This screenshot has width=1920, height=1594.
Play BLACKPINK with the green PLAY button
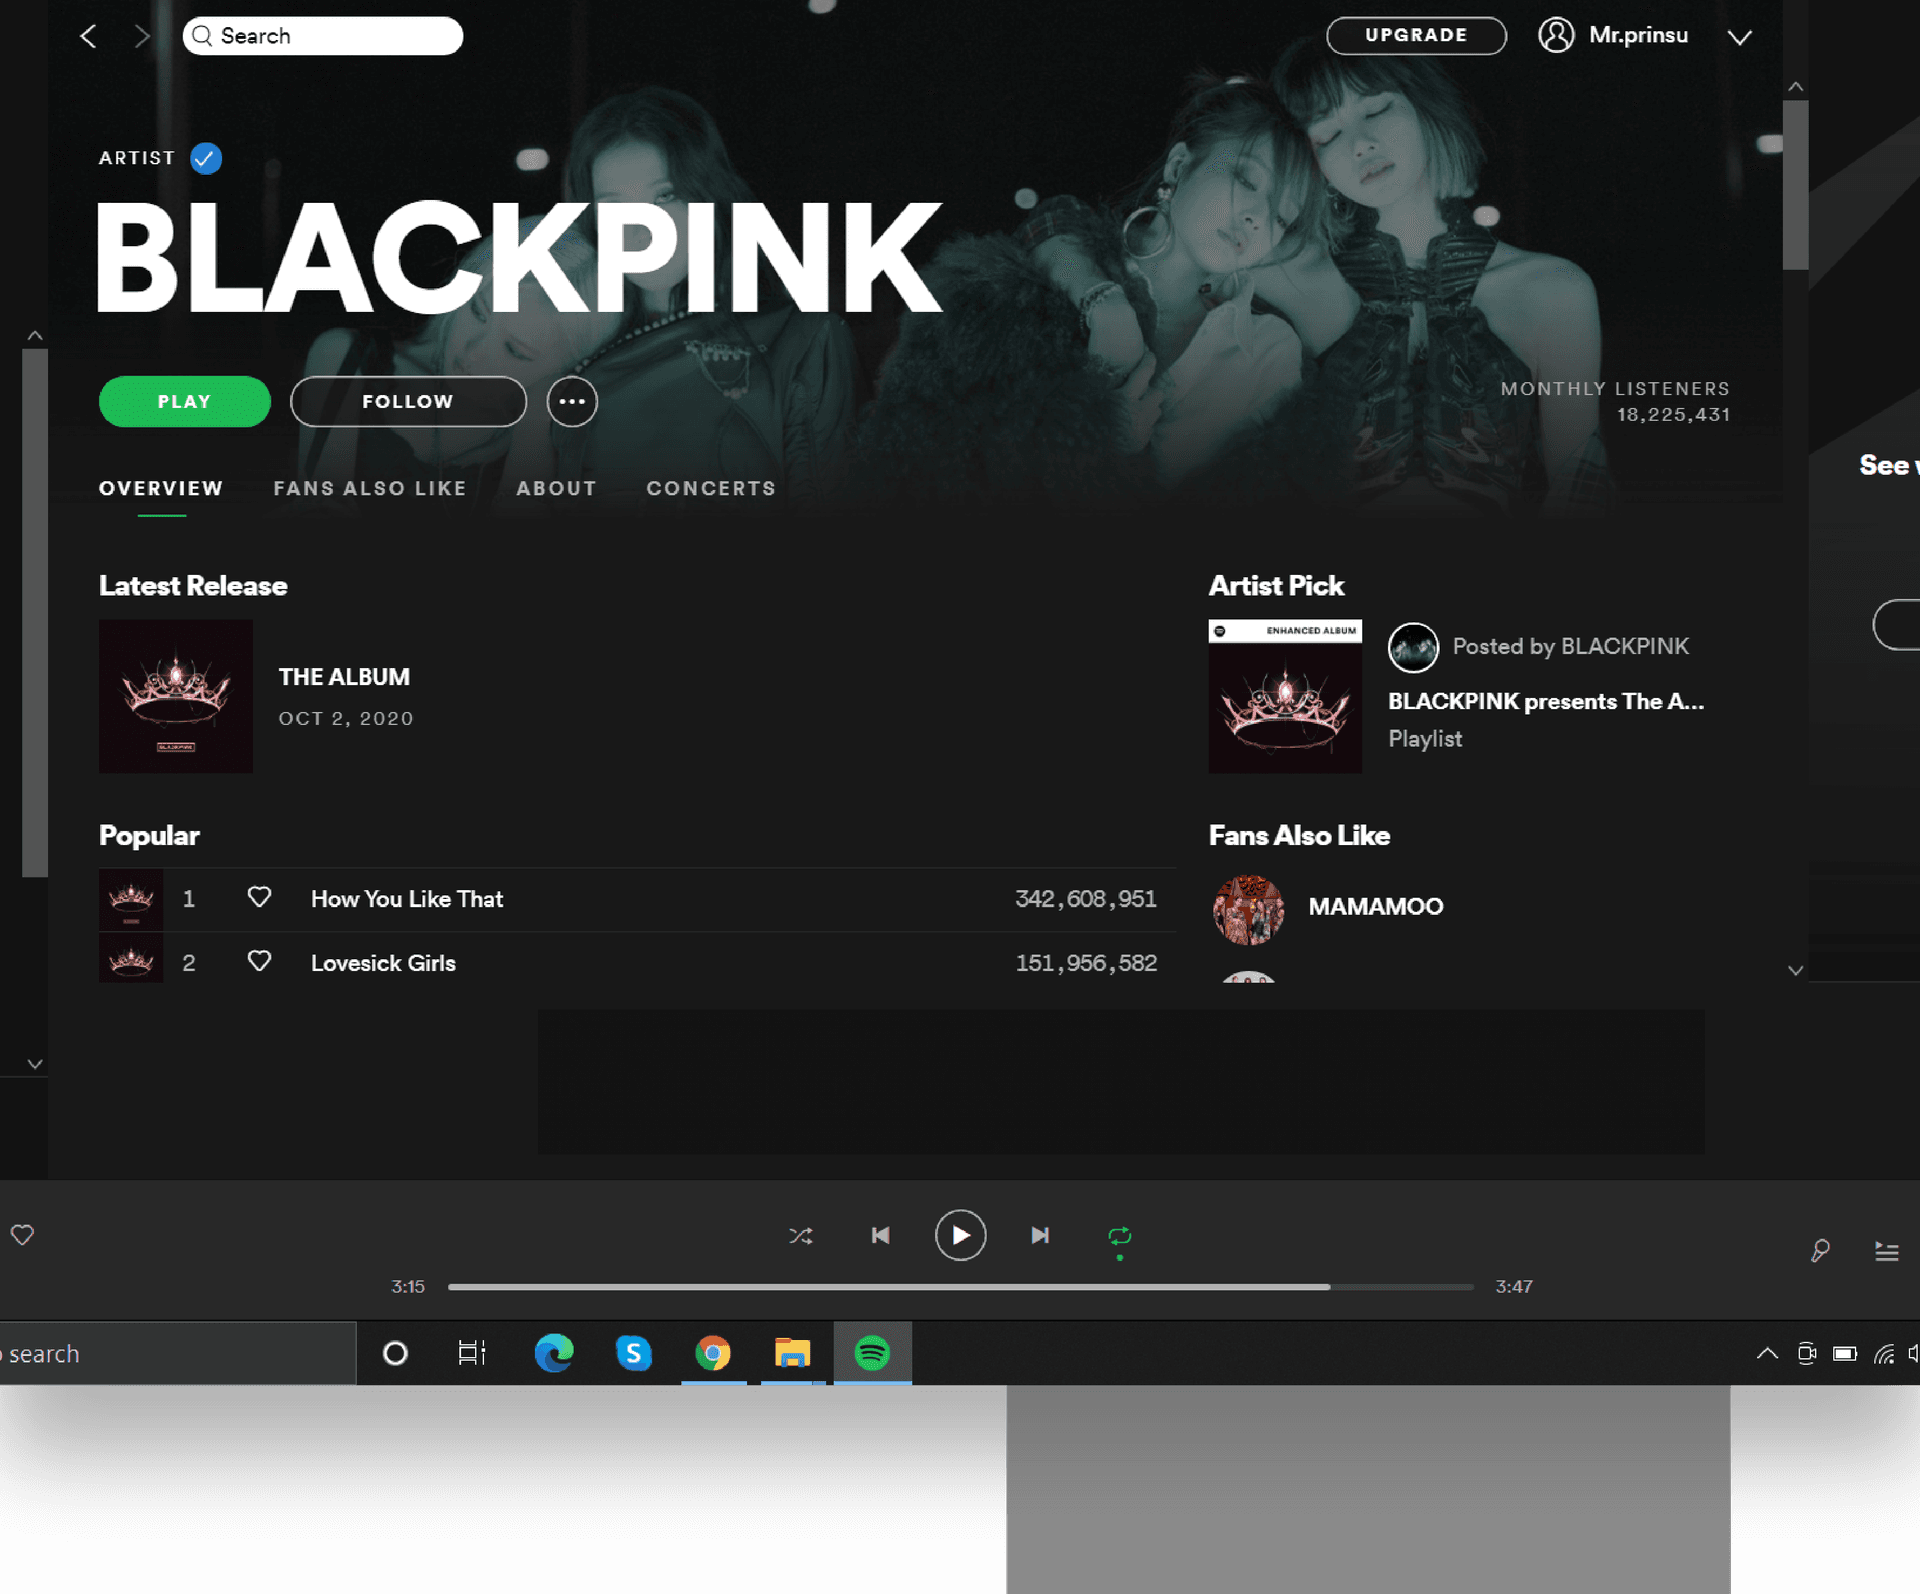coord(185,401)
